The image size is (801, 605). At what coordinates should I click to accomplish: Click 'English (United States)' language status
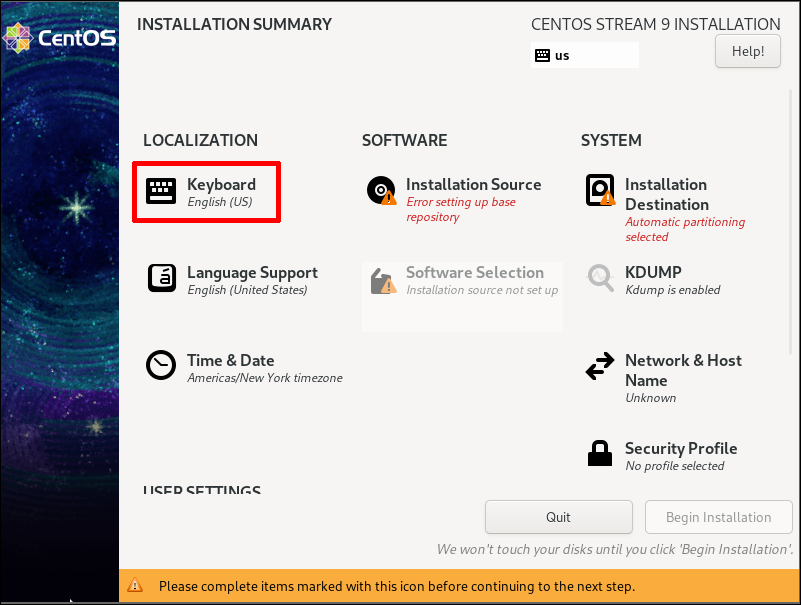(247, 290)
